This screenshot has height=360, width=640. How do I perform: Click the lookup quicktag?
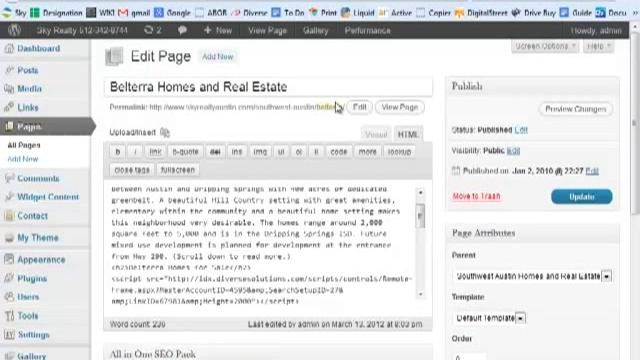[399, 152]
